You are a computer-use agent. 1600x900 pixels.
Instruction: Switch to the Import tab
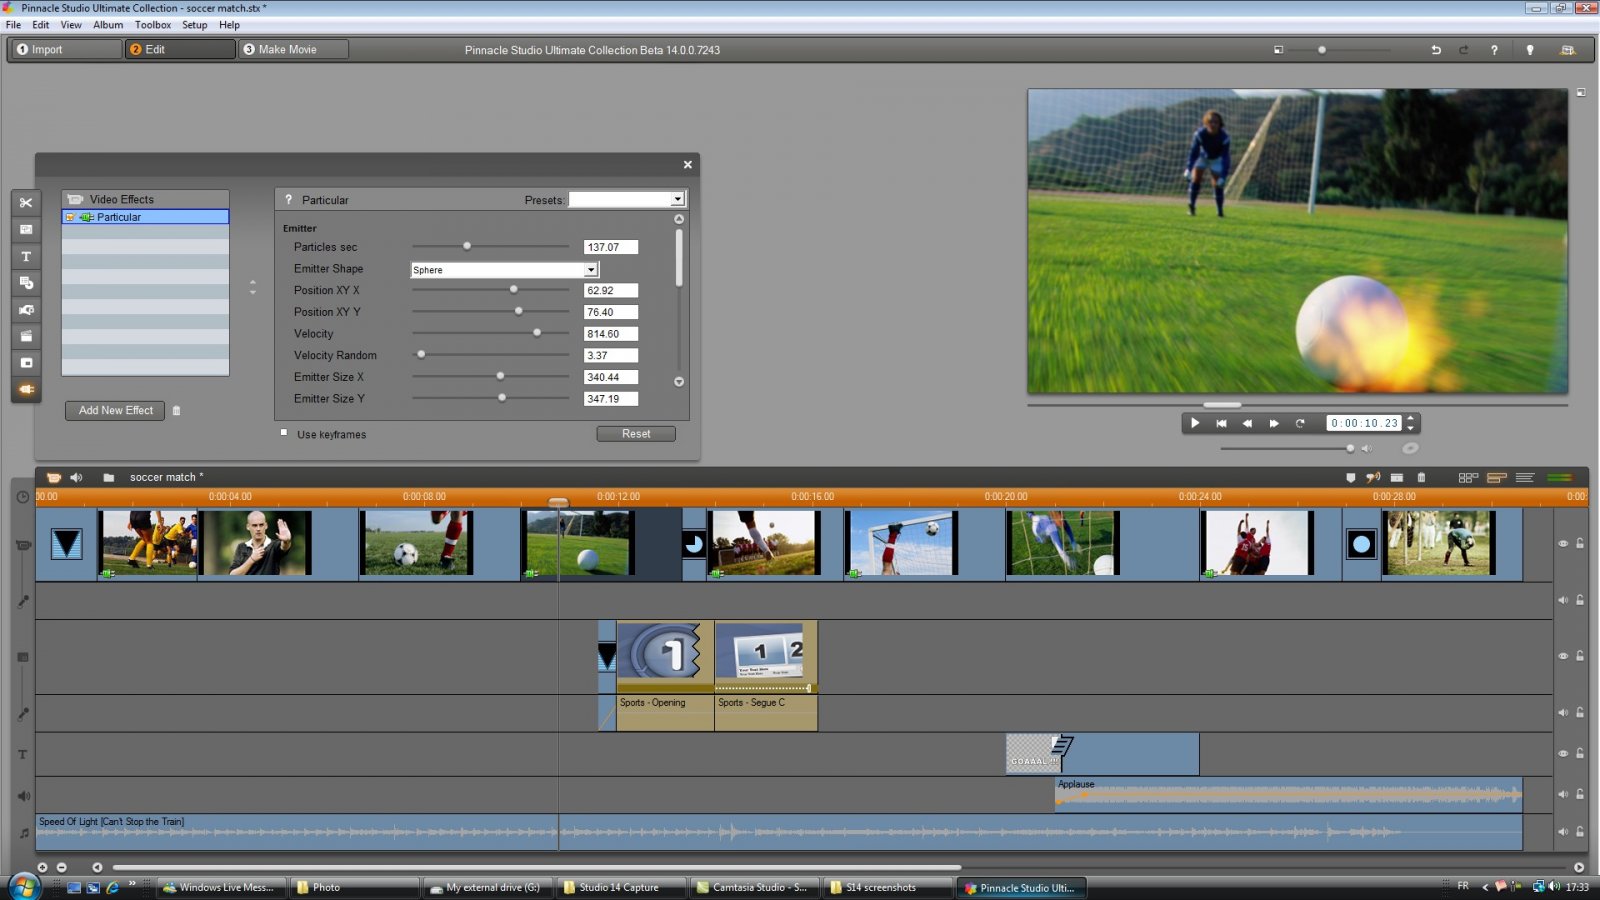tap(66, 49)
